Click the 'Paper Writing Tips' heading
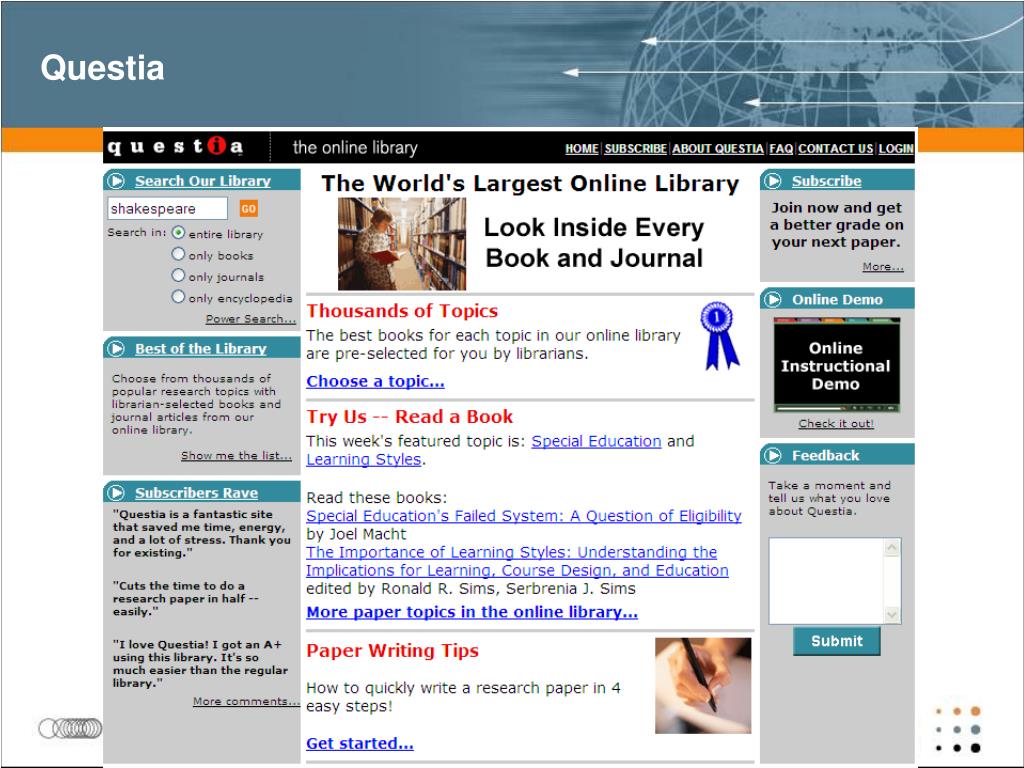This screenshot has width=1024, height=768. [x=392, y=650]
